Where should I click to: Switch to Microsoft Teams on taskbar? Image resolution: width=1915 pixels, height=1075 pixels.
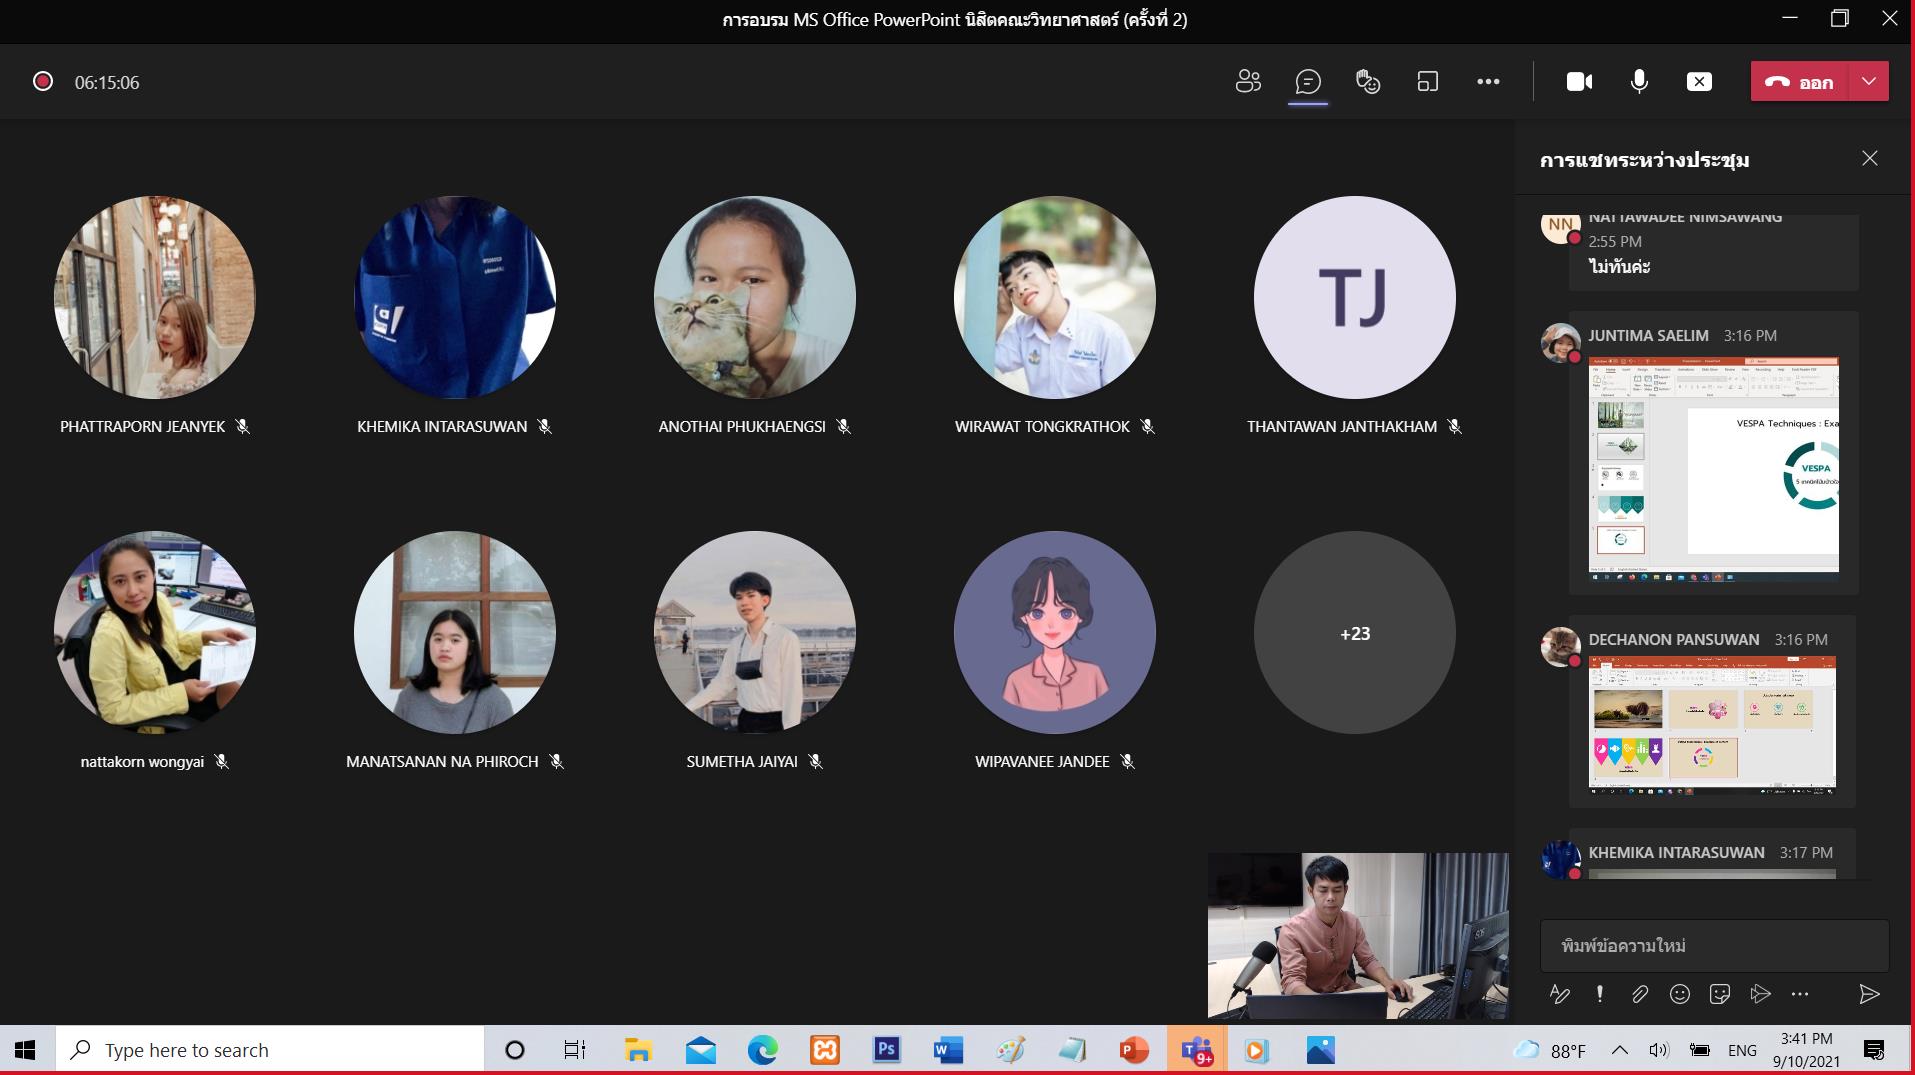1196,1050
